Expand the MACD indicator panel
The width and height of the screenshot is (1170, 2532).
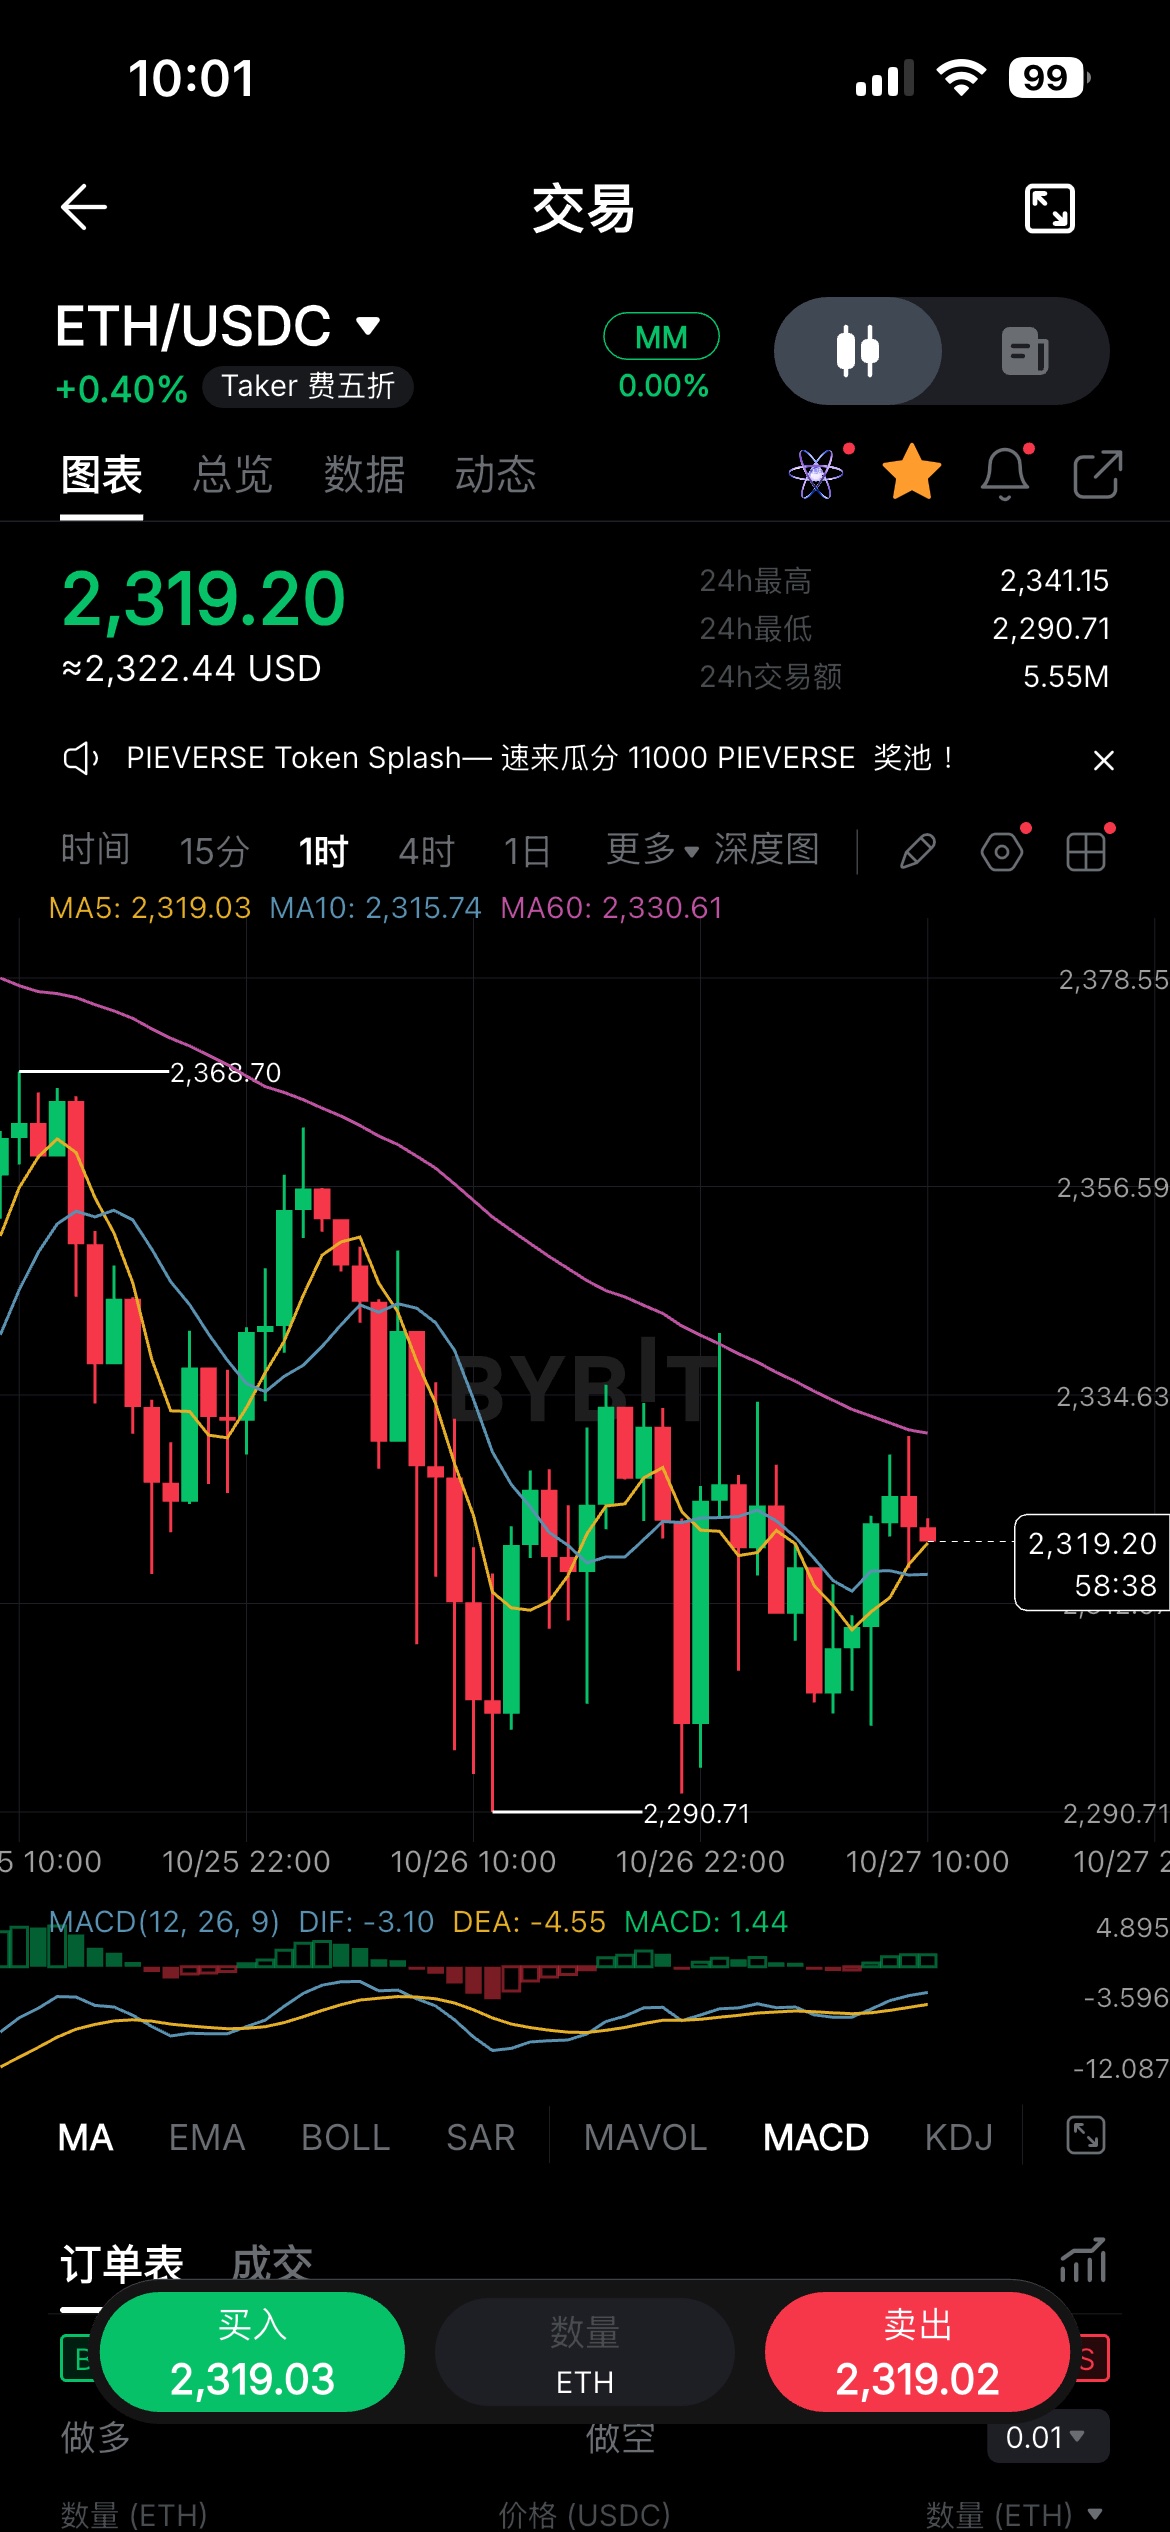click(x=1086, y=2136)
